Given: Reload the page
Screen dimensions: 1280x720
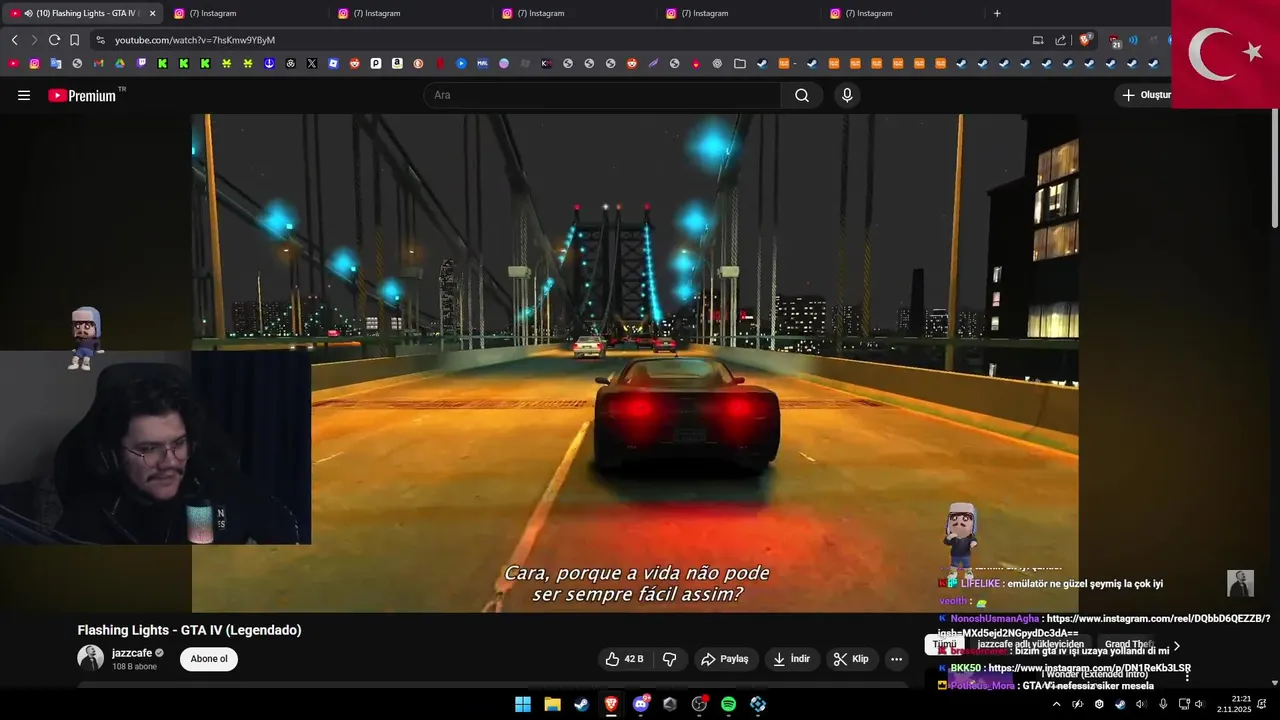Looking at the screenshot, I should [54, 40].
